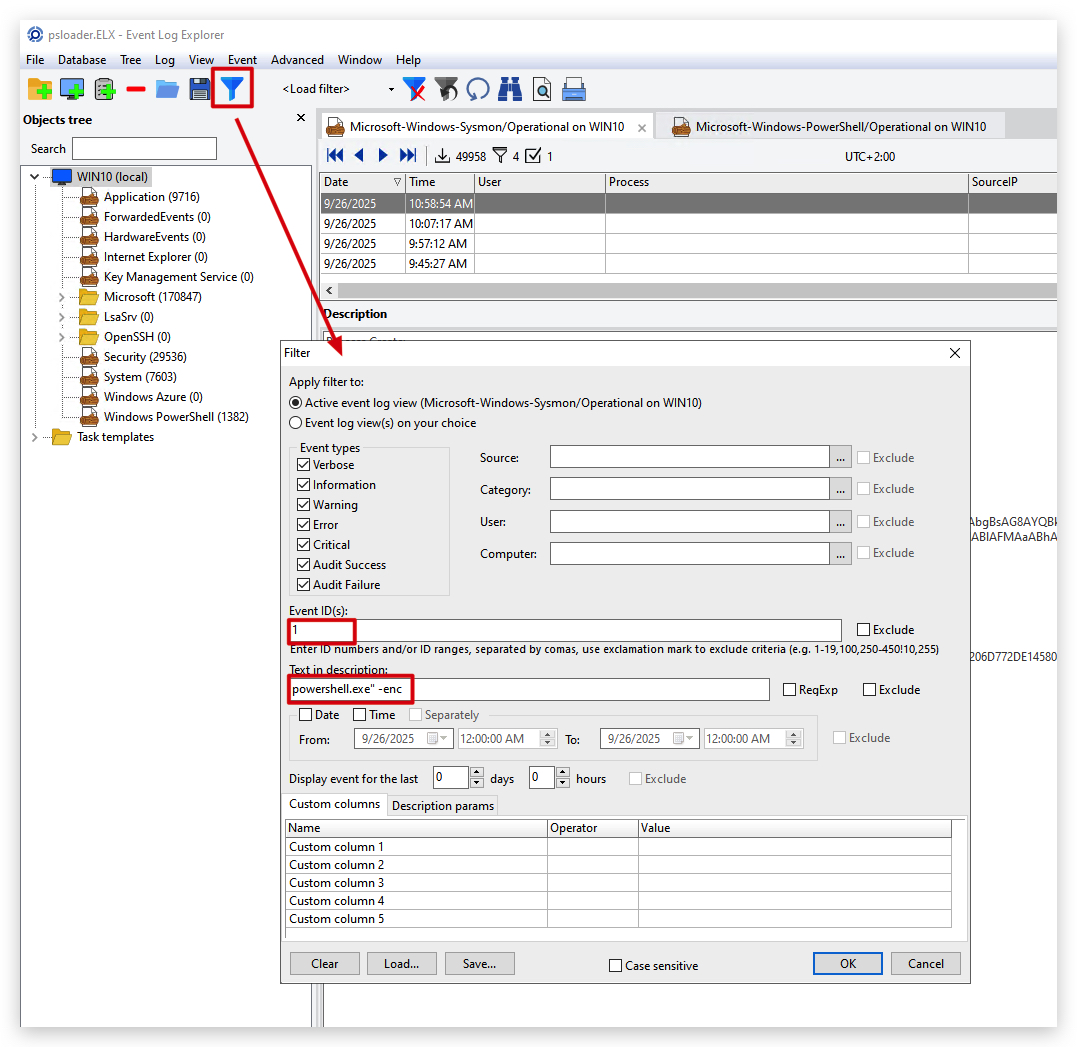Uncheck the Audit Failure checkbox
1077x1047 pixels.
[x=304, y=585]
